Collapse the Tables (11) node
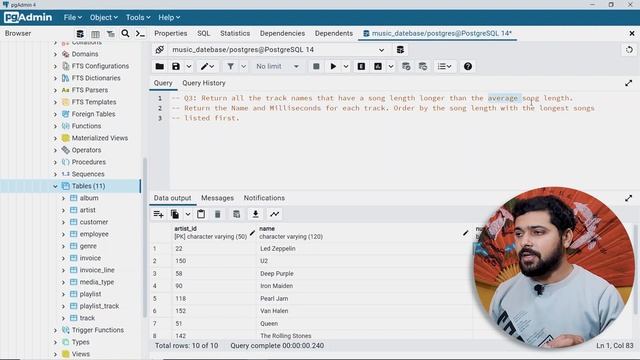Screen dimensions: 640x360 (55, 186)
